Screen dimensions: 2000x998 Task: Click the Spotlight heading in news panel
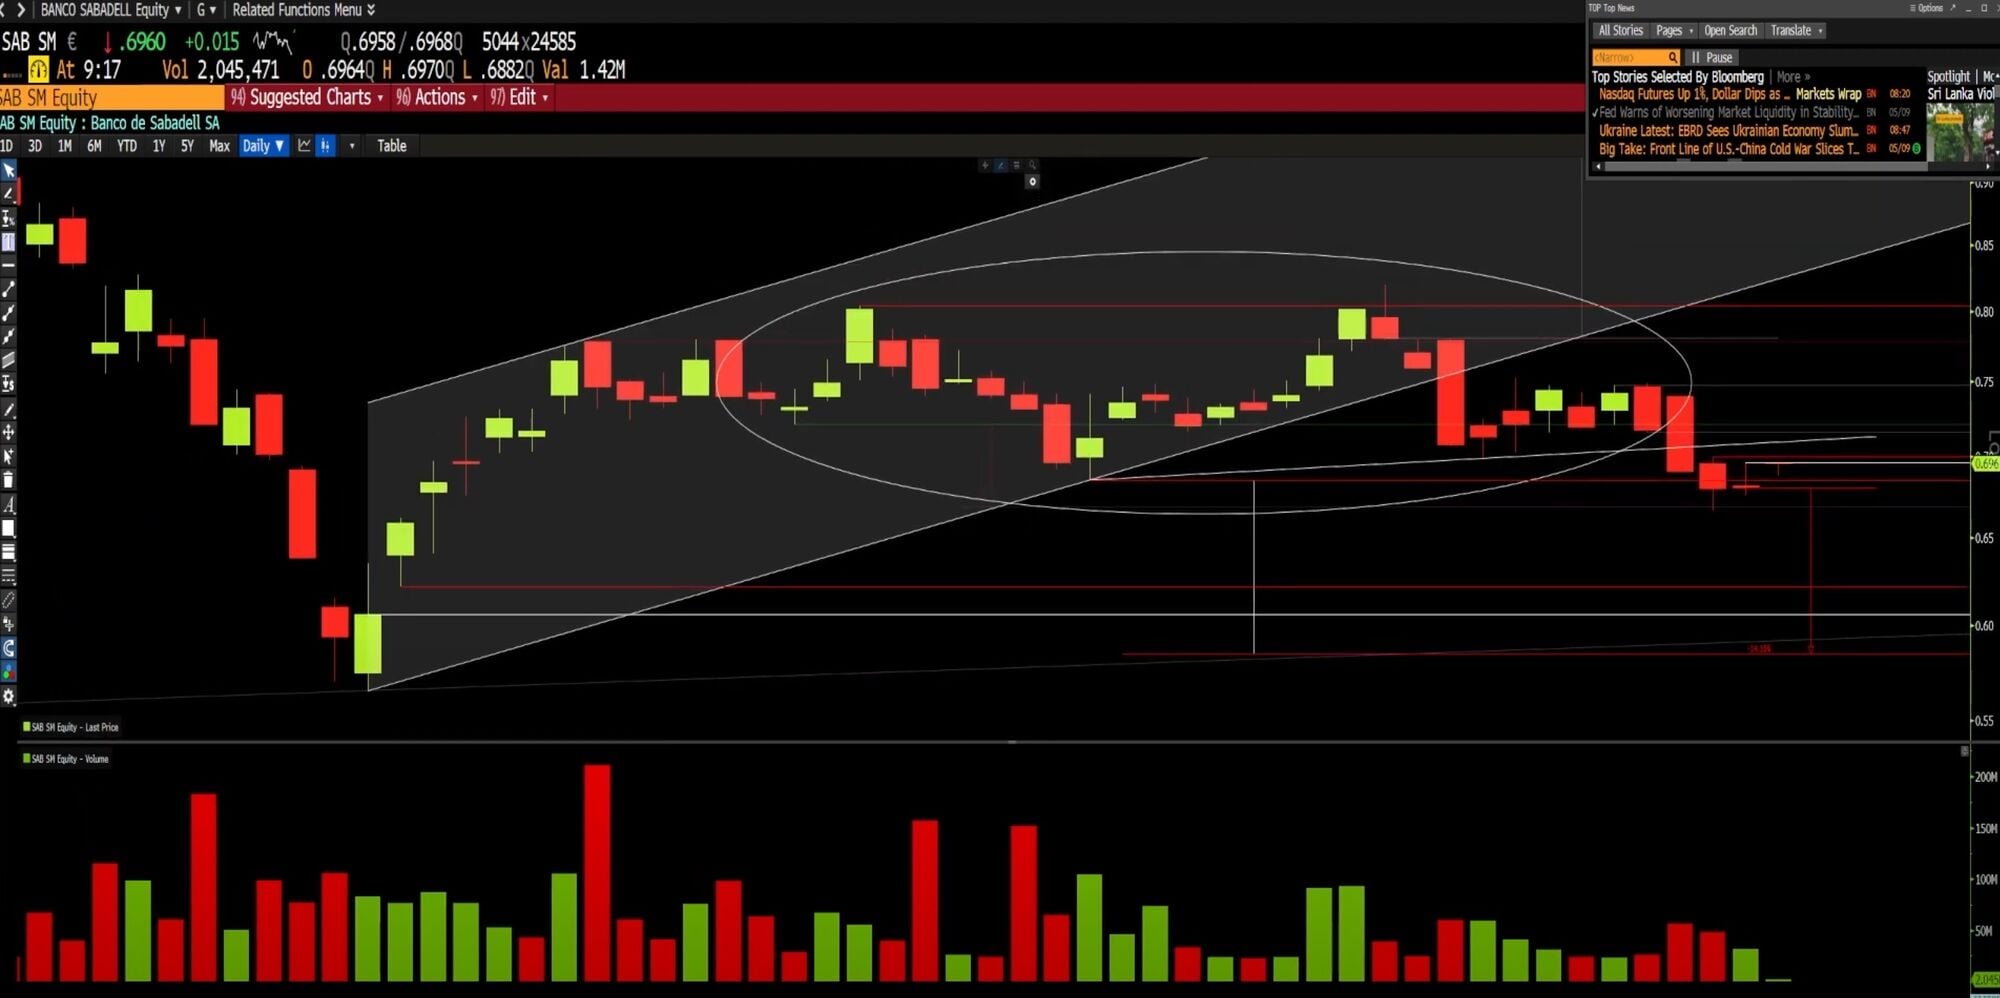[1948, 77]
